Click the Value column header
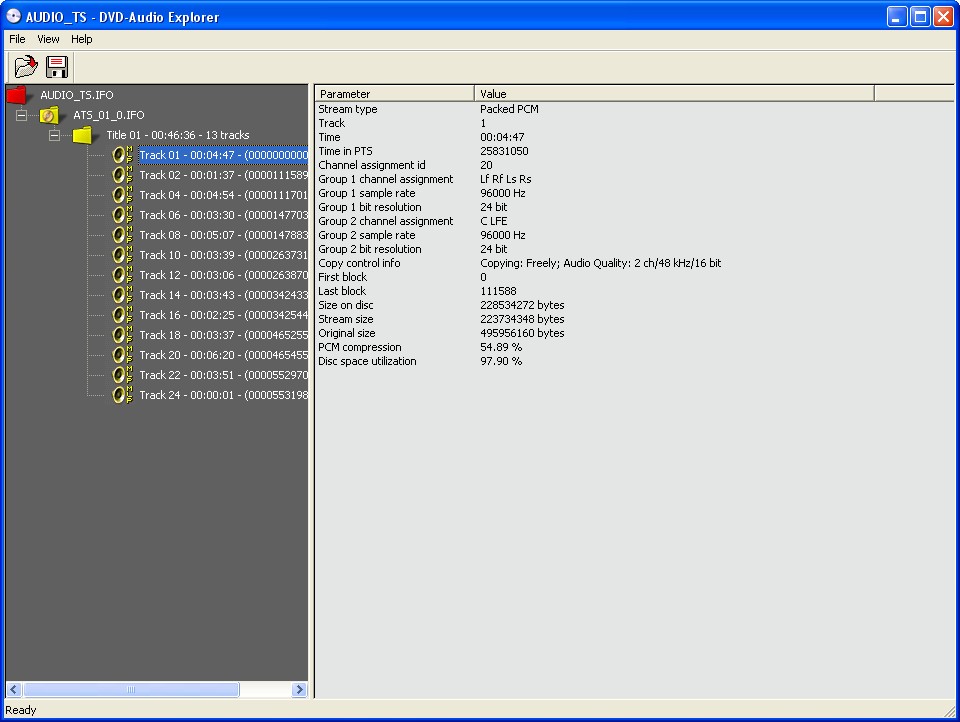 point(674,94)
